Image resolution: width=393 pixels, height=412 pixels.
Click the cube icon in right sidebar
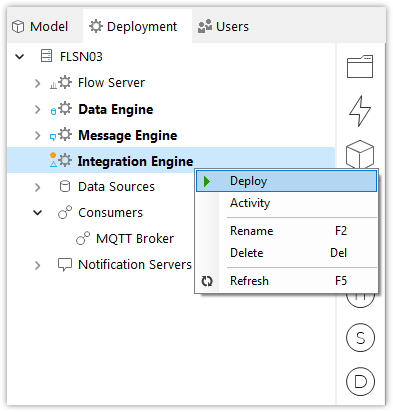[x=360, y=154]
